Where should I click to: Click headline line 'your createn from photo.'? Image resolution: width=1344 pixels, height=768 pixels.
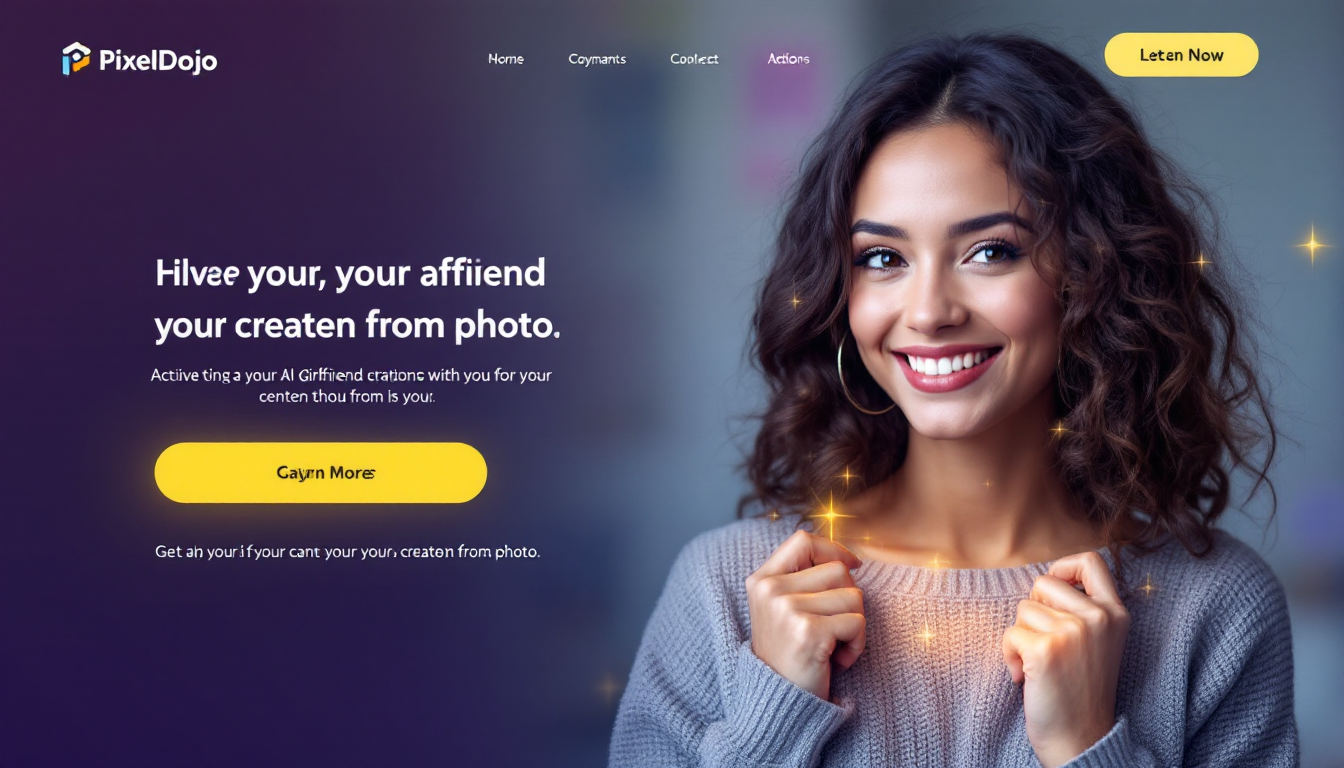tap(357, 324)
